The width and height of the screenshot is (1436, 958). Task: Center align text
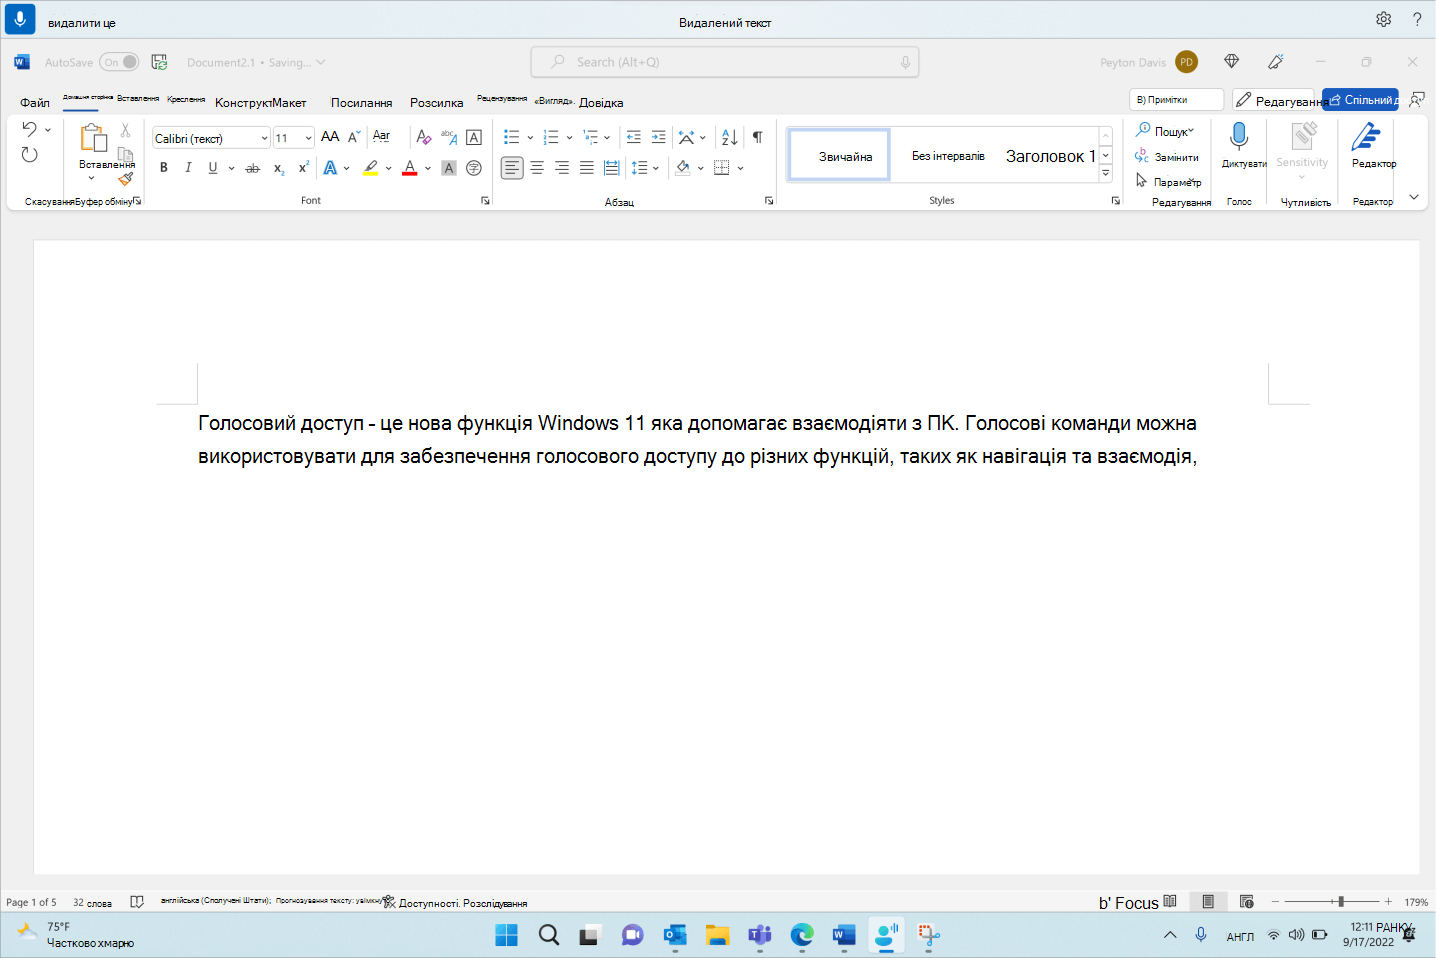click(x=537, y=168)
